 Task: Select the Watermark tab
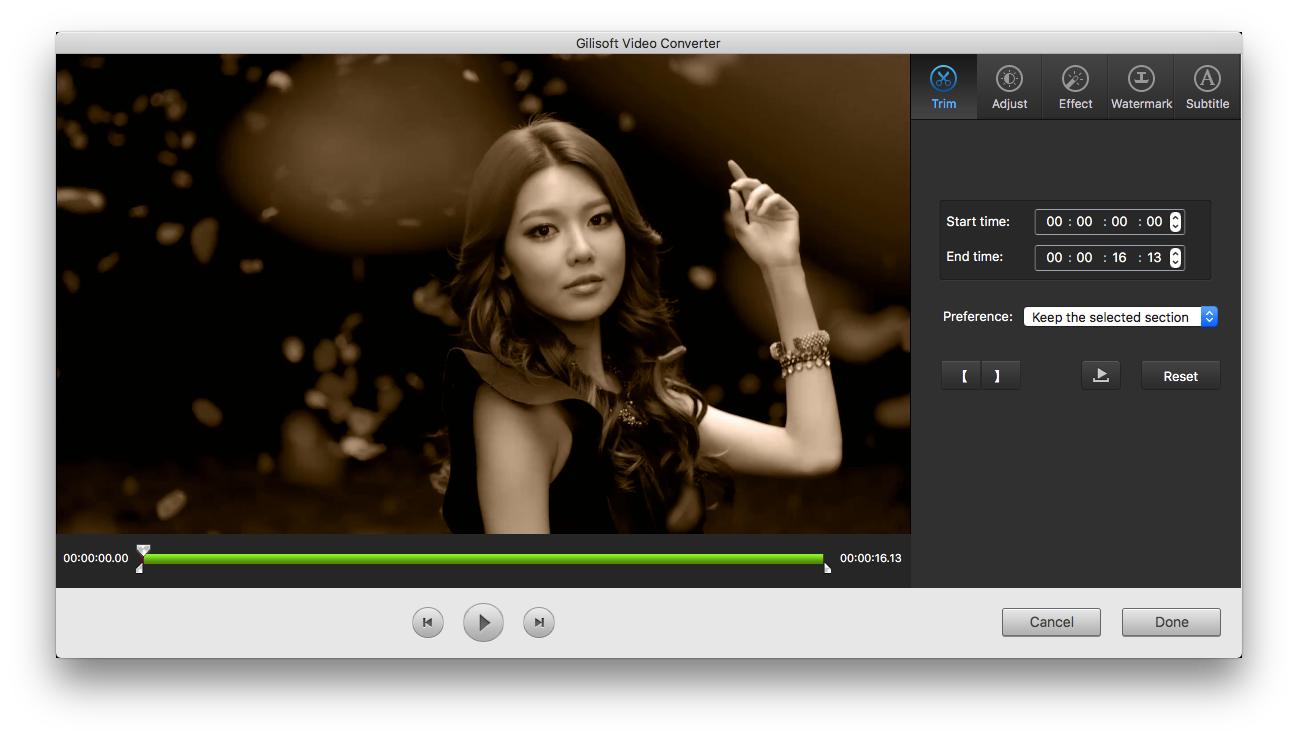coord(1141,87)
